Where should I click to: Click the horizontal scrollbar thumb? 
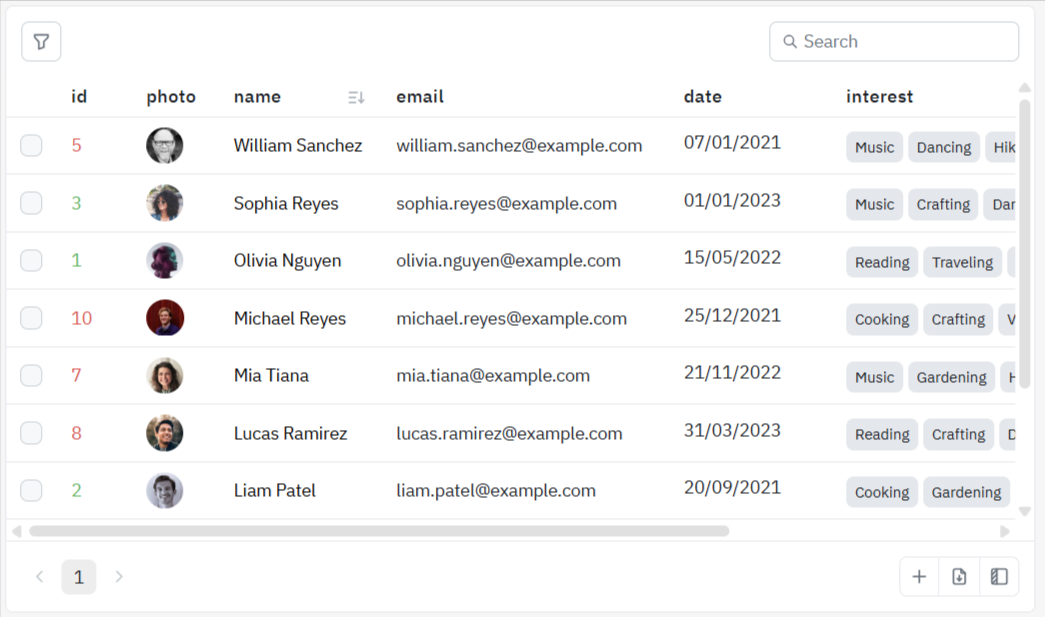tap(380, 531)
